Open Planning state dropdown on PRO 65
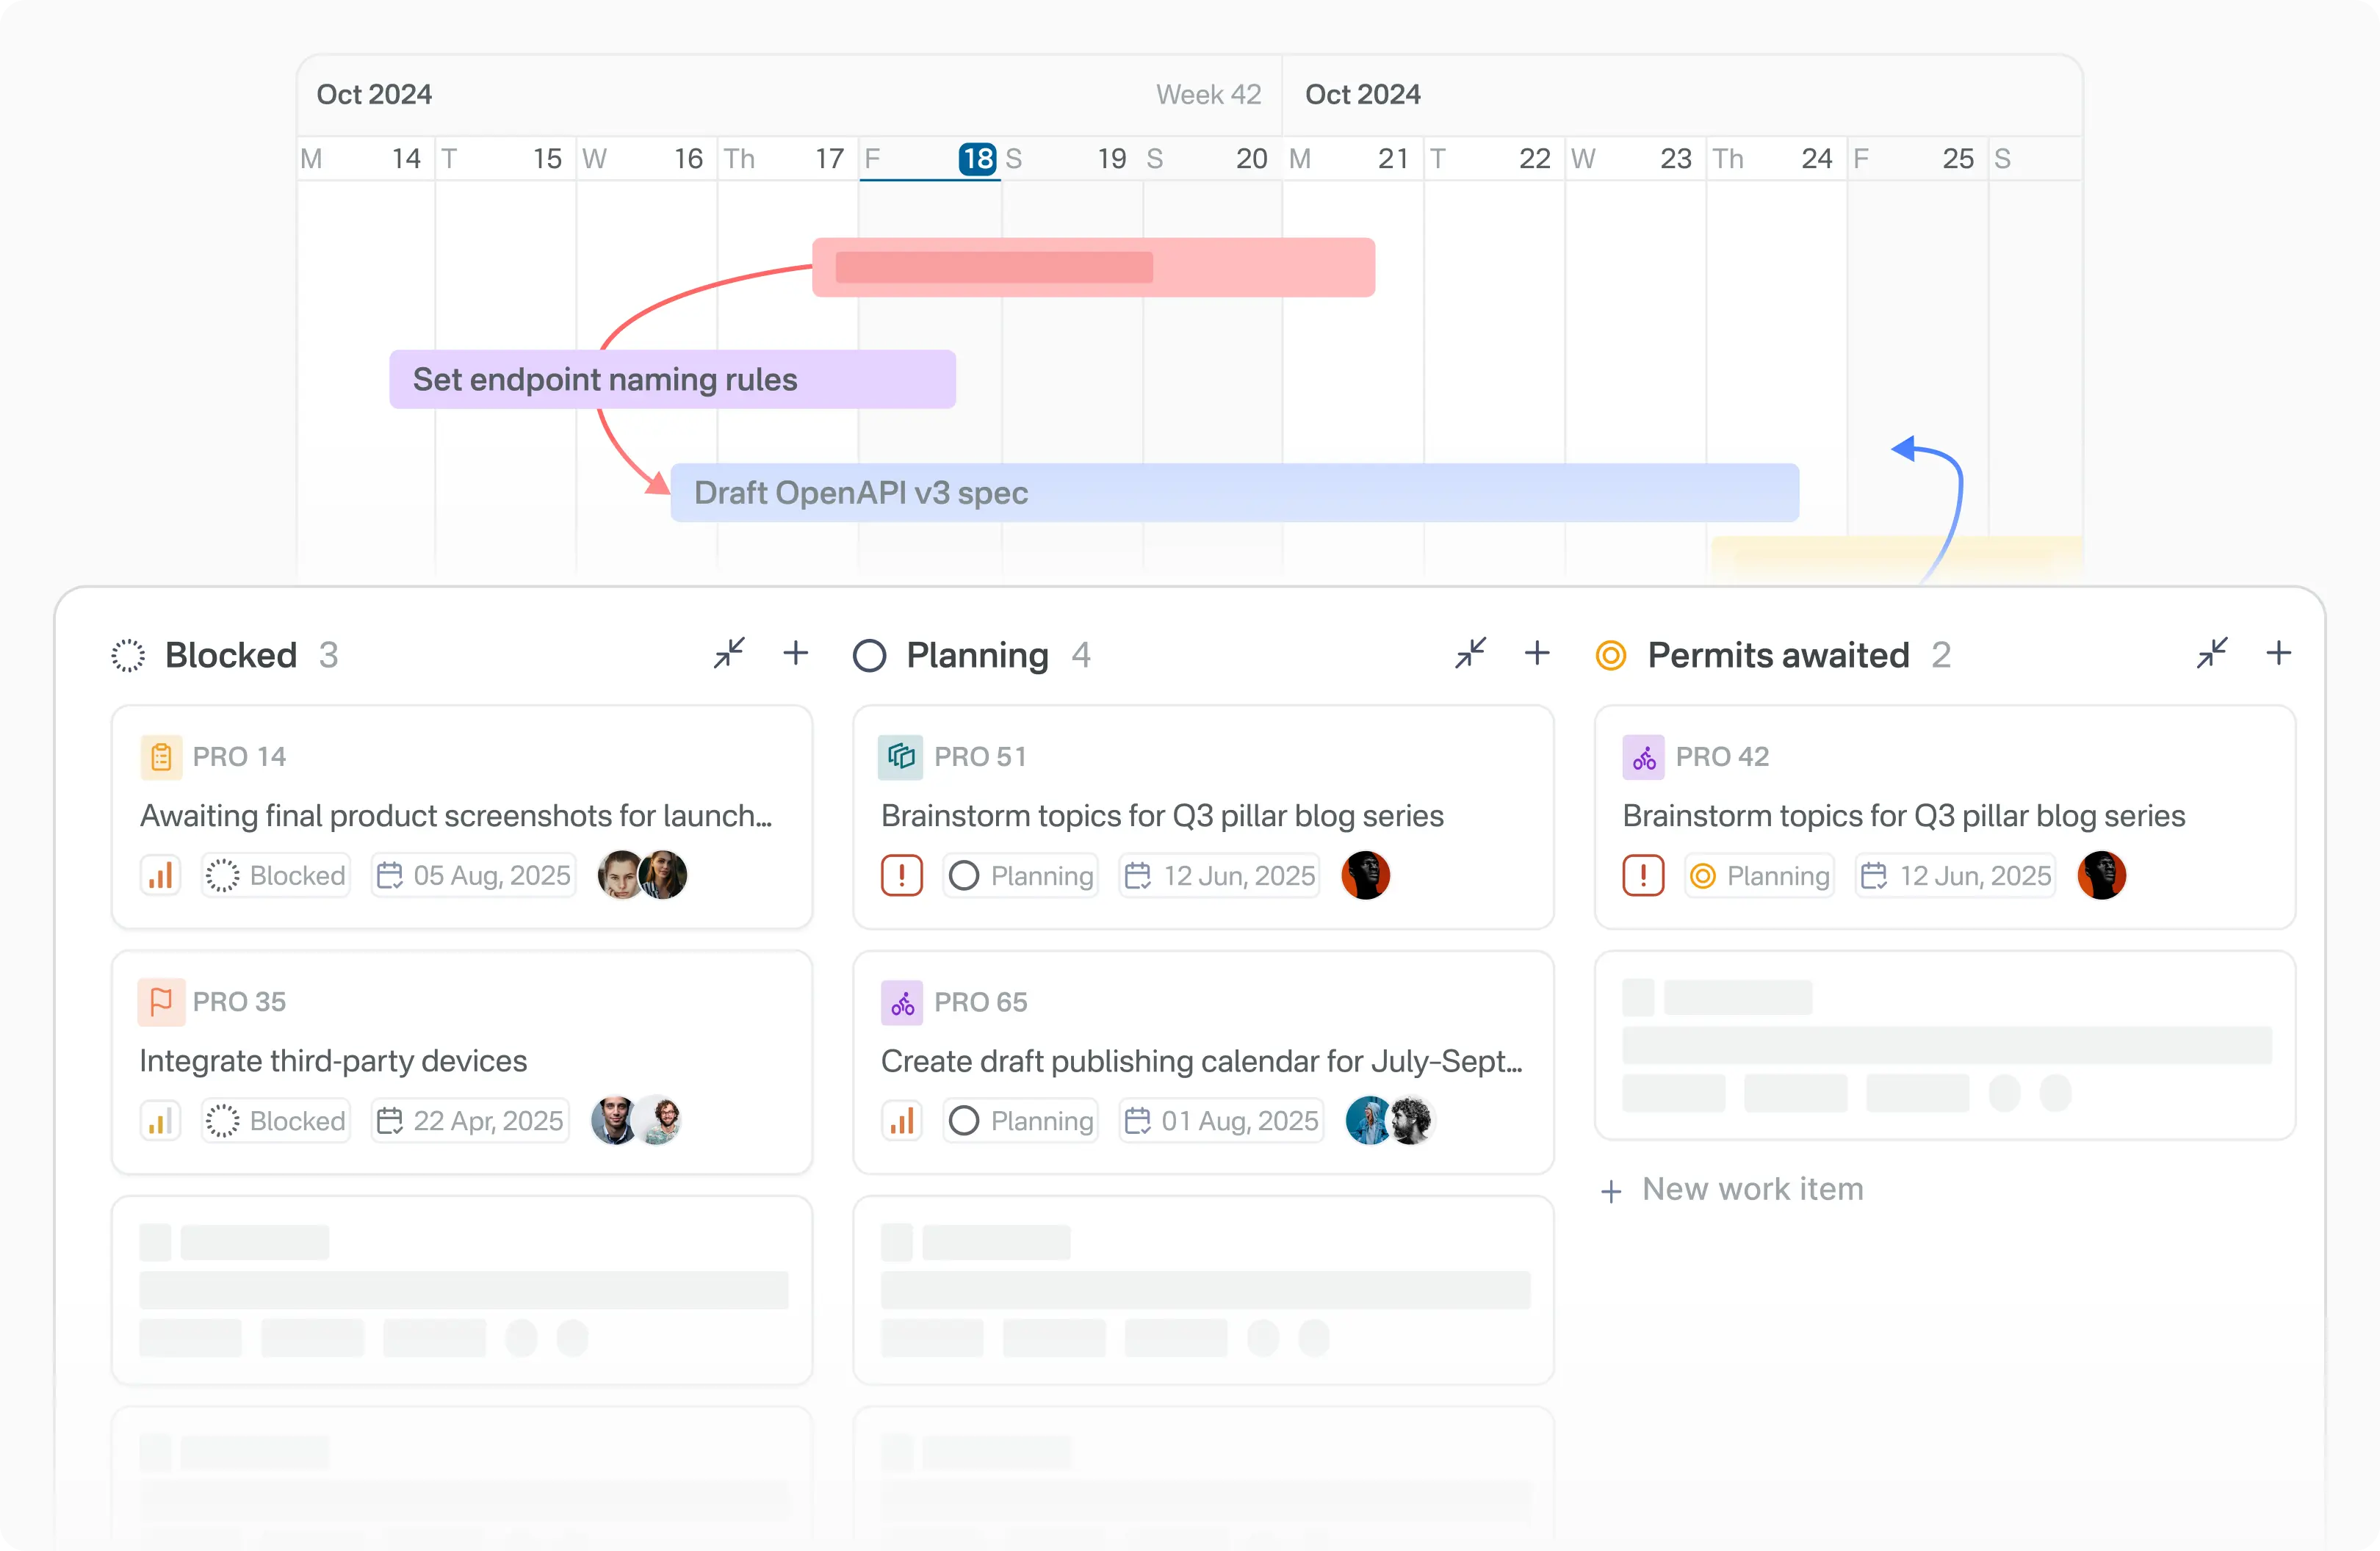Image resolution: width=2380 pixels, height=1551 pixels. pyautogui.click(x=1020, y=1120)
